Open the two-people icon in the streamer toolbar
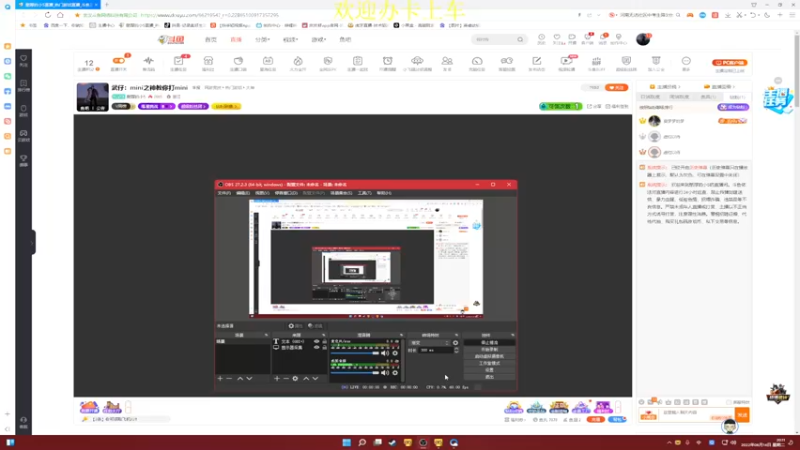 point(447,61)
